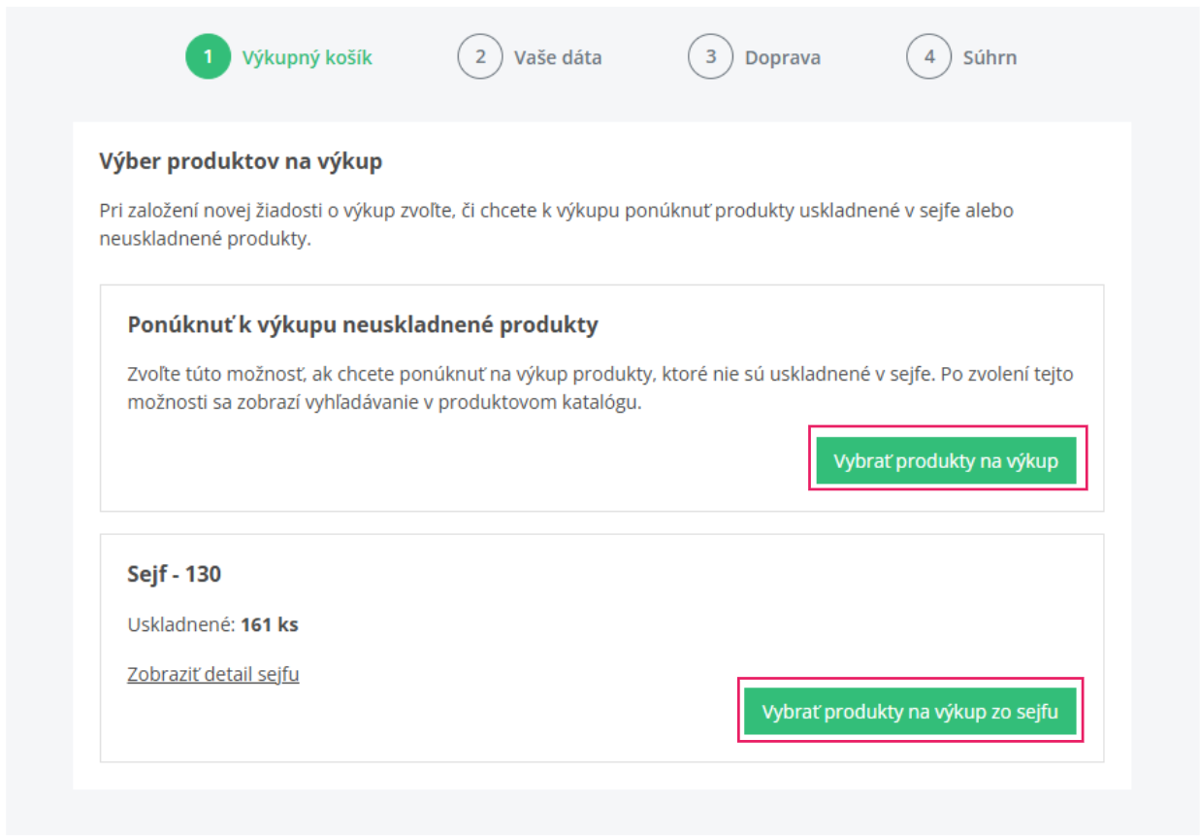Viewport: 1200px width, 837px height.
Task: Click the description starting Zvoľte túto možnosť
Action: point(600,374)
